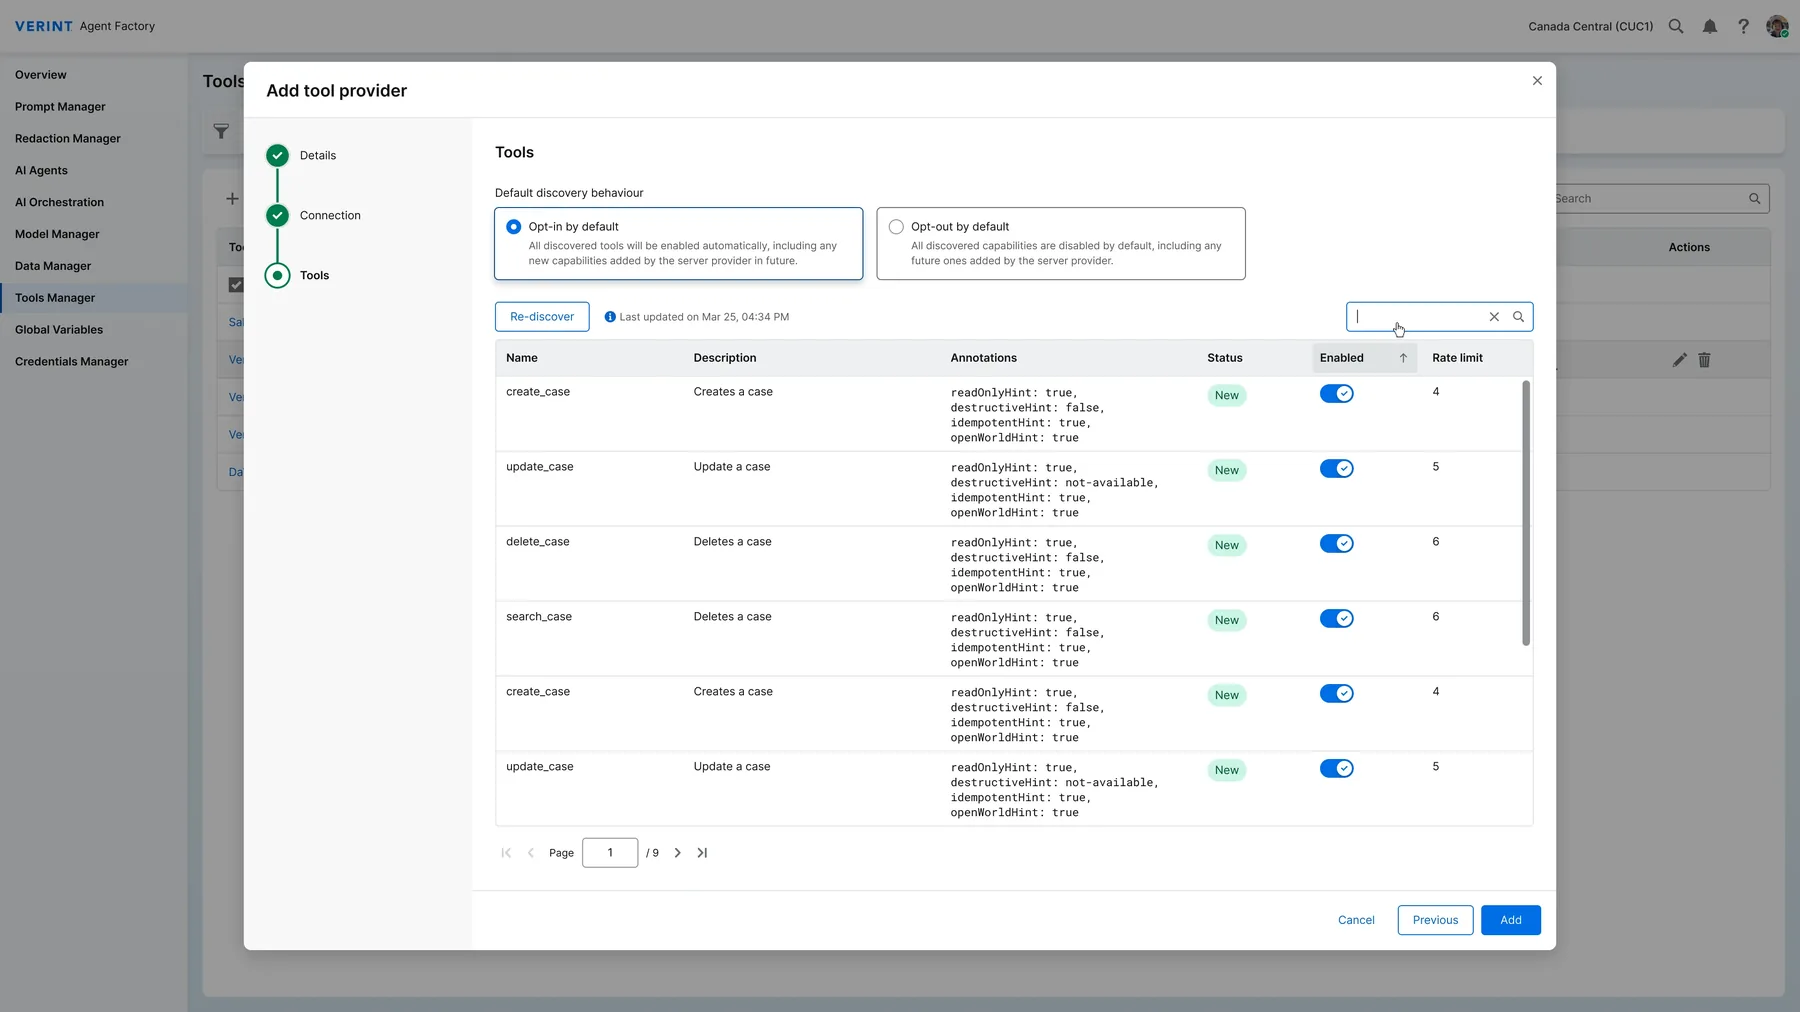Open Prompt Manager in the sidebar

(x=60, y=107)
